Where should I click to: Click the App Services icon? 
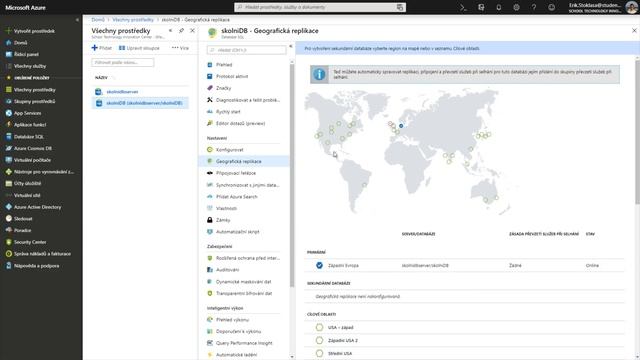[x=9, y=113]
